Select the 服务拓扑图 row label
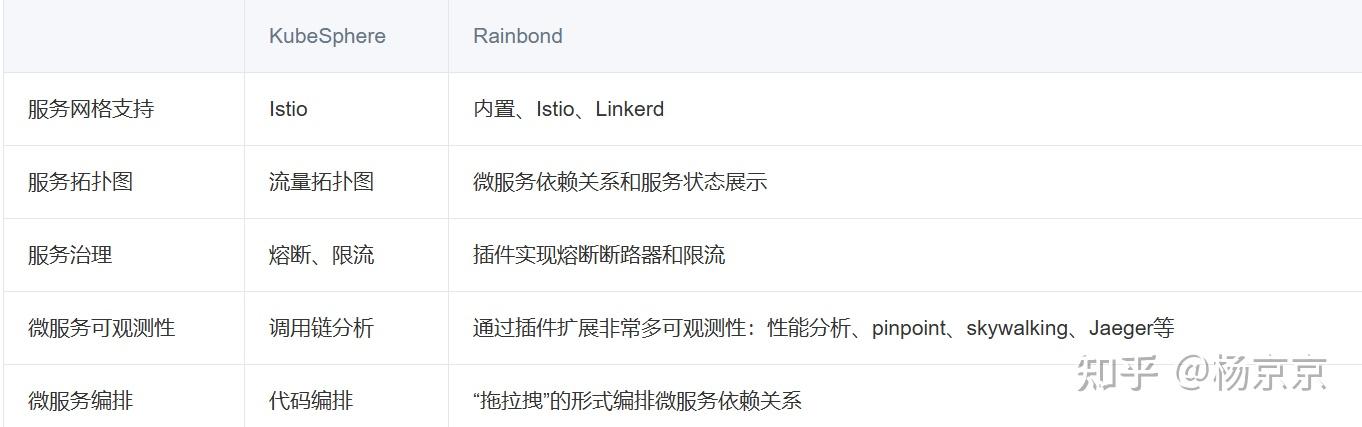Viewport: 1362px width, 427px height. [80, 182]
